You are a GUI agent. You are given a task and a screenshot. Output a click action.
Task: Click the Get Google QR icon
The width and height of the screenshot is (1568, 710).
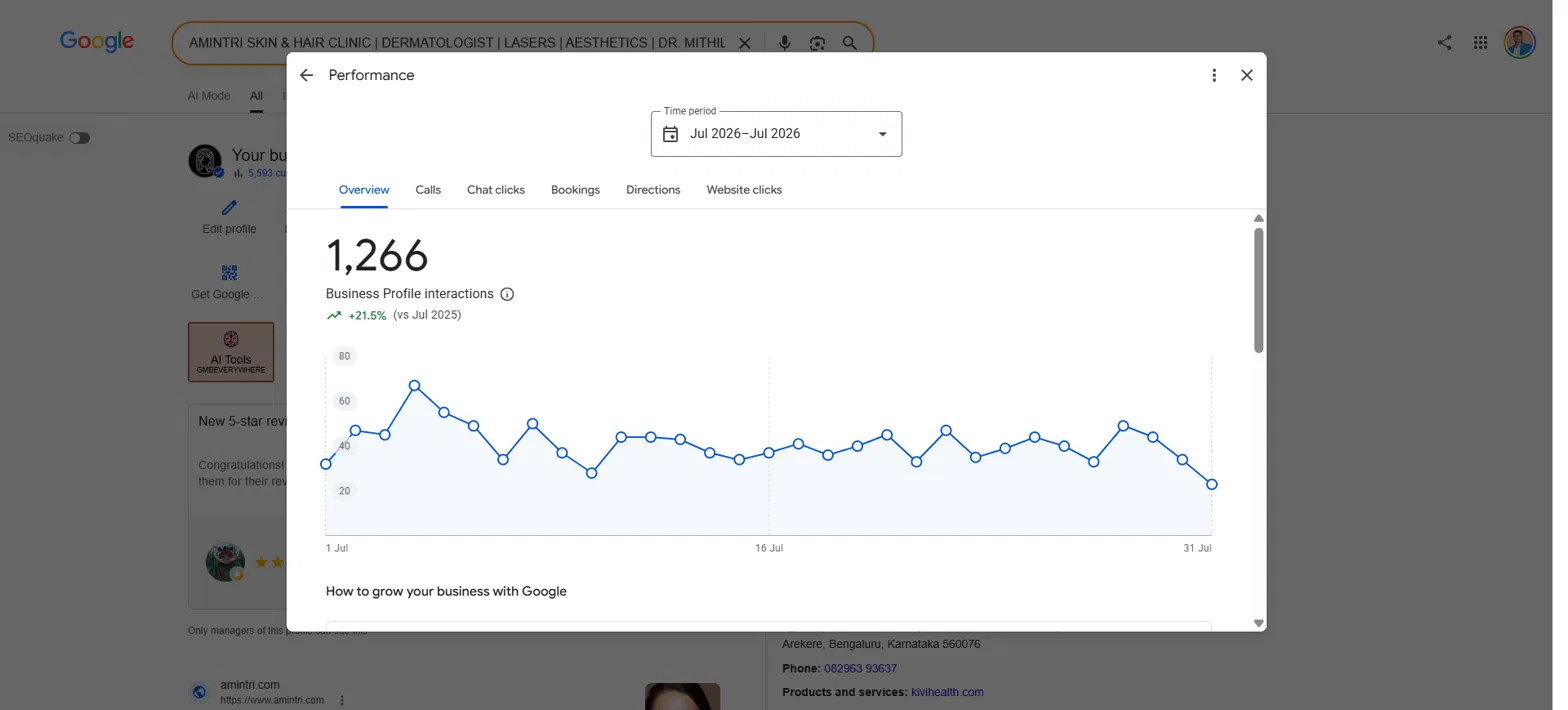[x=229, y=273]
